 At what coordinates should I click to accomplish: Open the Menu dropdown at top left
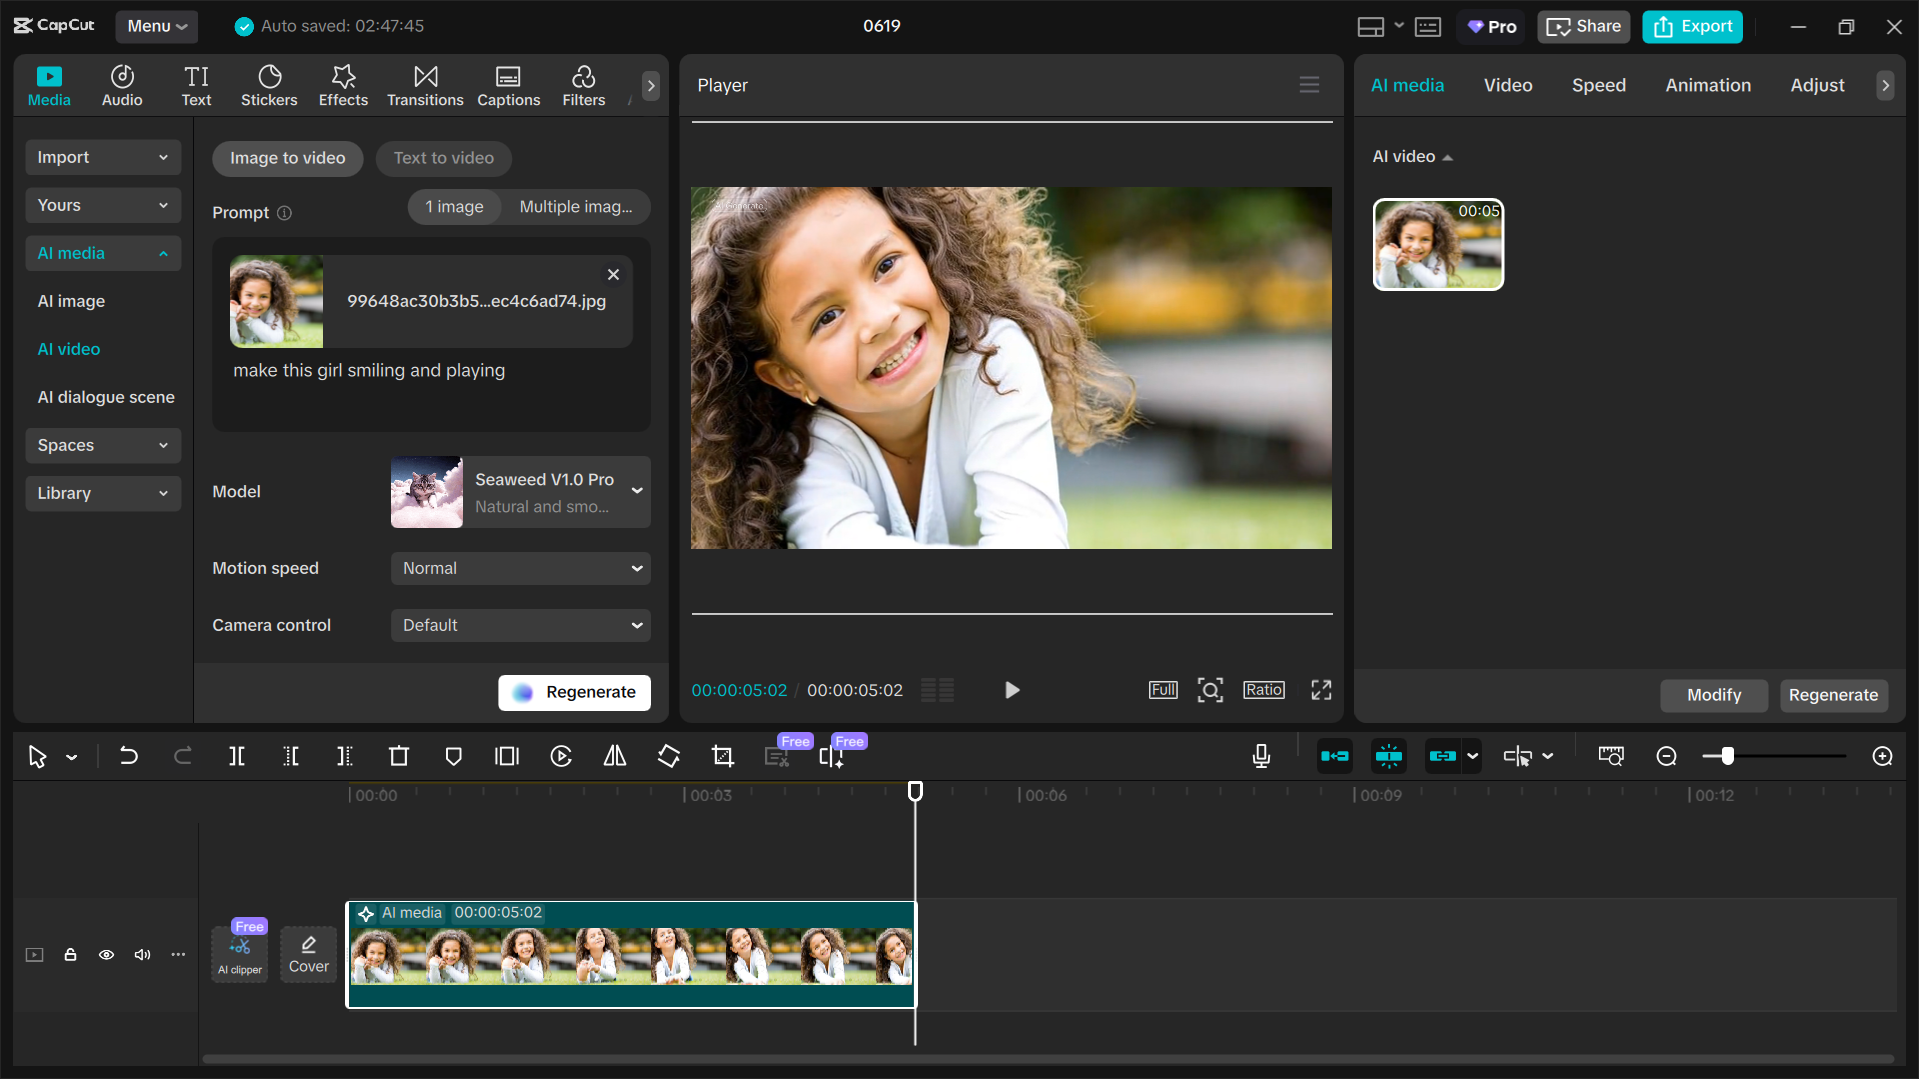(x=156, y=26)
